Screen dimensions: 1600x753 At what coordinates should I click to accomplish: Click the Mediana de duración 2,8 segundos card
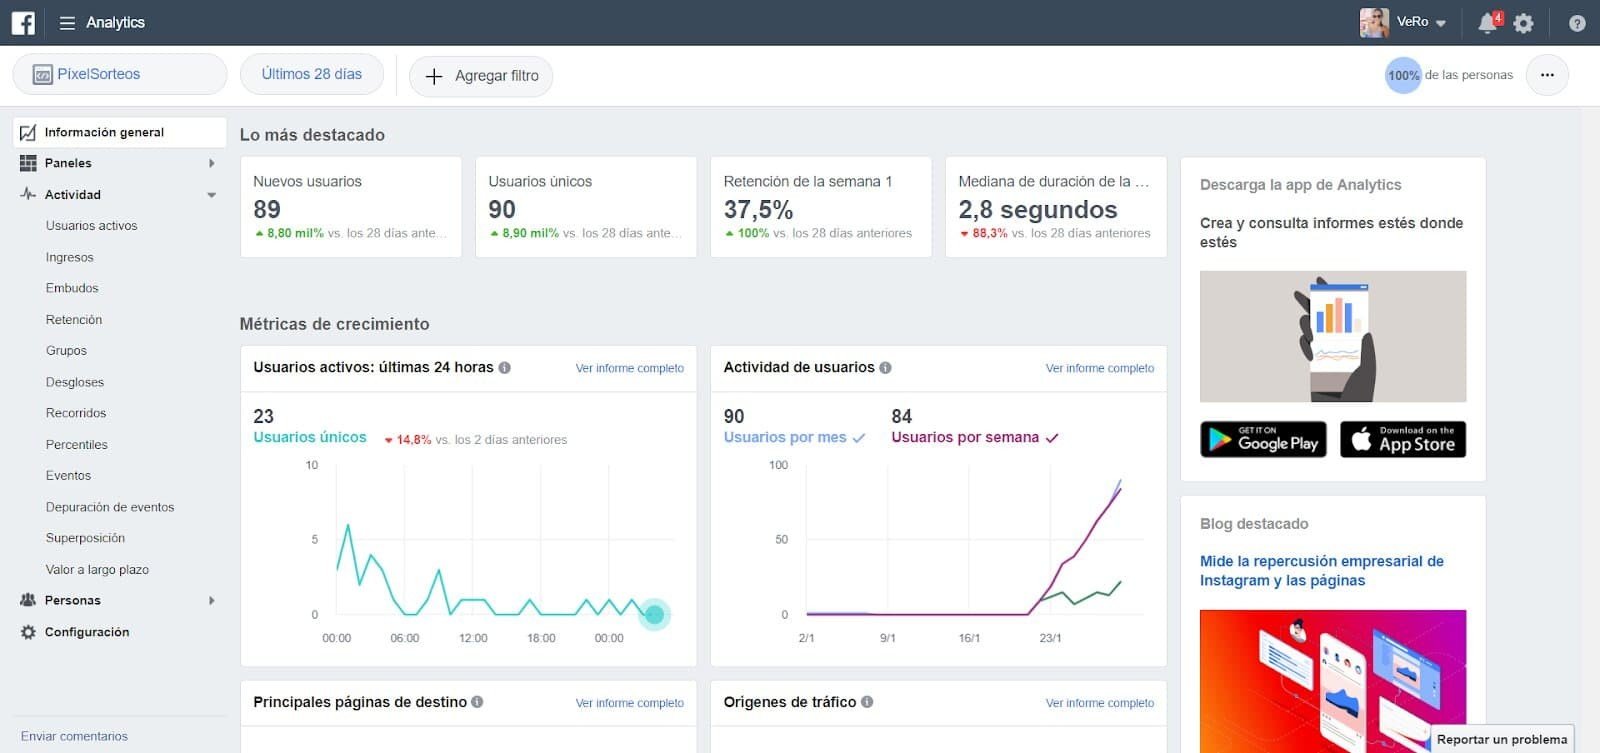[1056, 207]
